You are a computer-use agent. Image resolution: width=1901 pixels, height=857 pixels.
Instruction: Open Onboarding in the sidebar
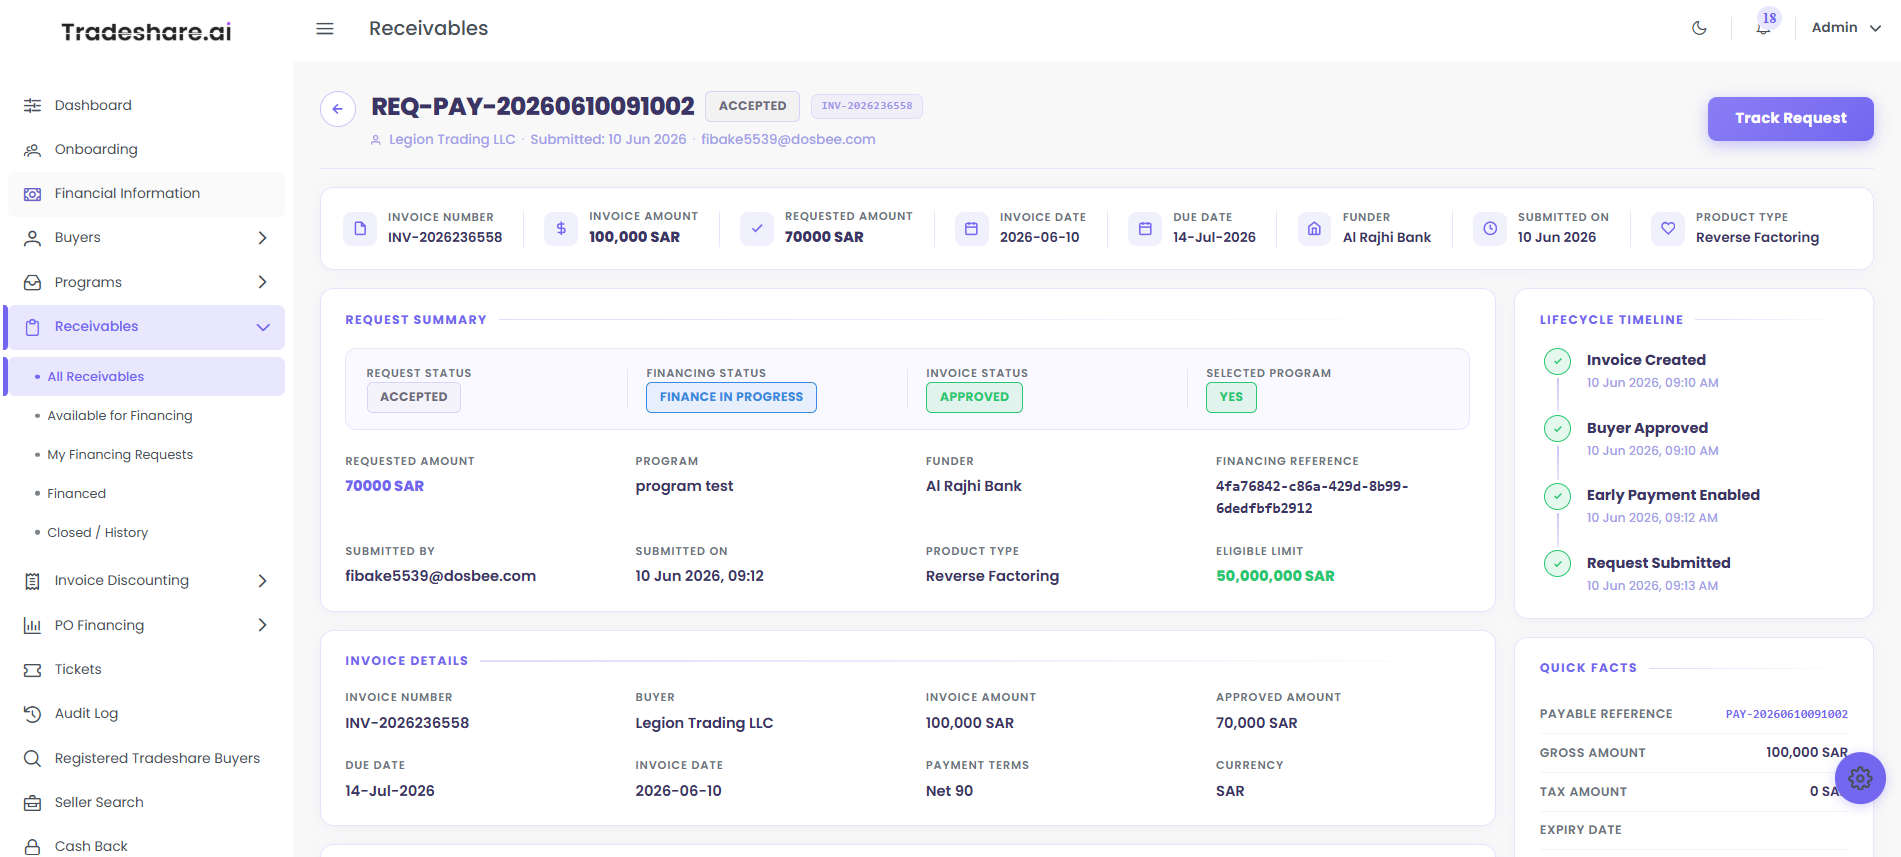(146, 149)
